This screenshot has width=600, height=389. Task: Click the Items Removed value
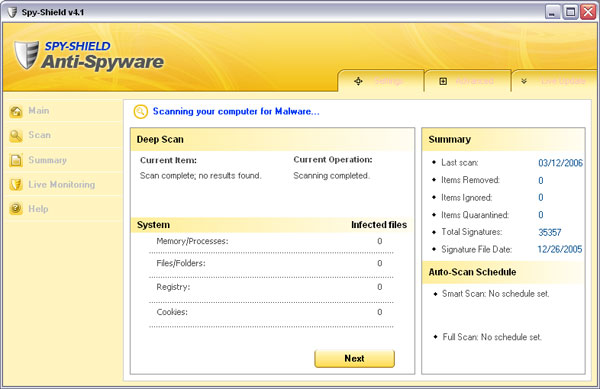coord(541,180)
